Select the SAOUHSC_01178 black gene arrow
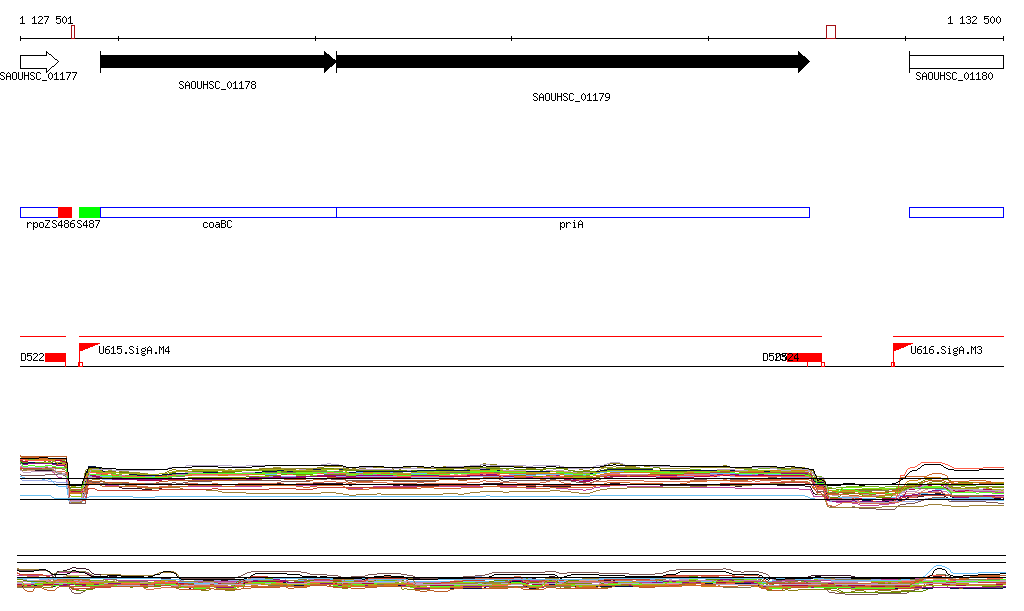Viewport: 1024px width, 611px height. point(218,62)
